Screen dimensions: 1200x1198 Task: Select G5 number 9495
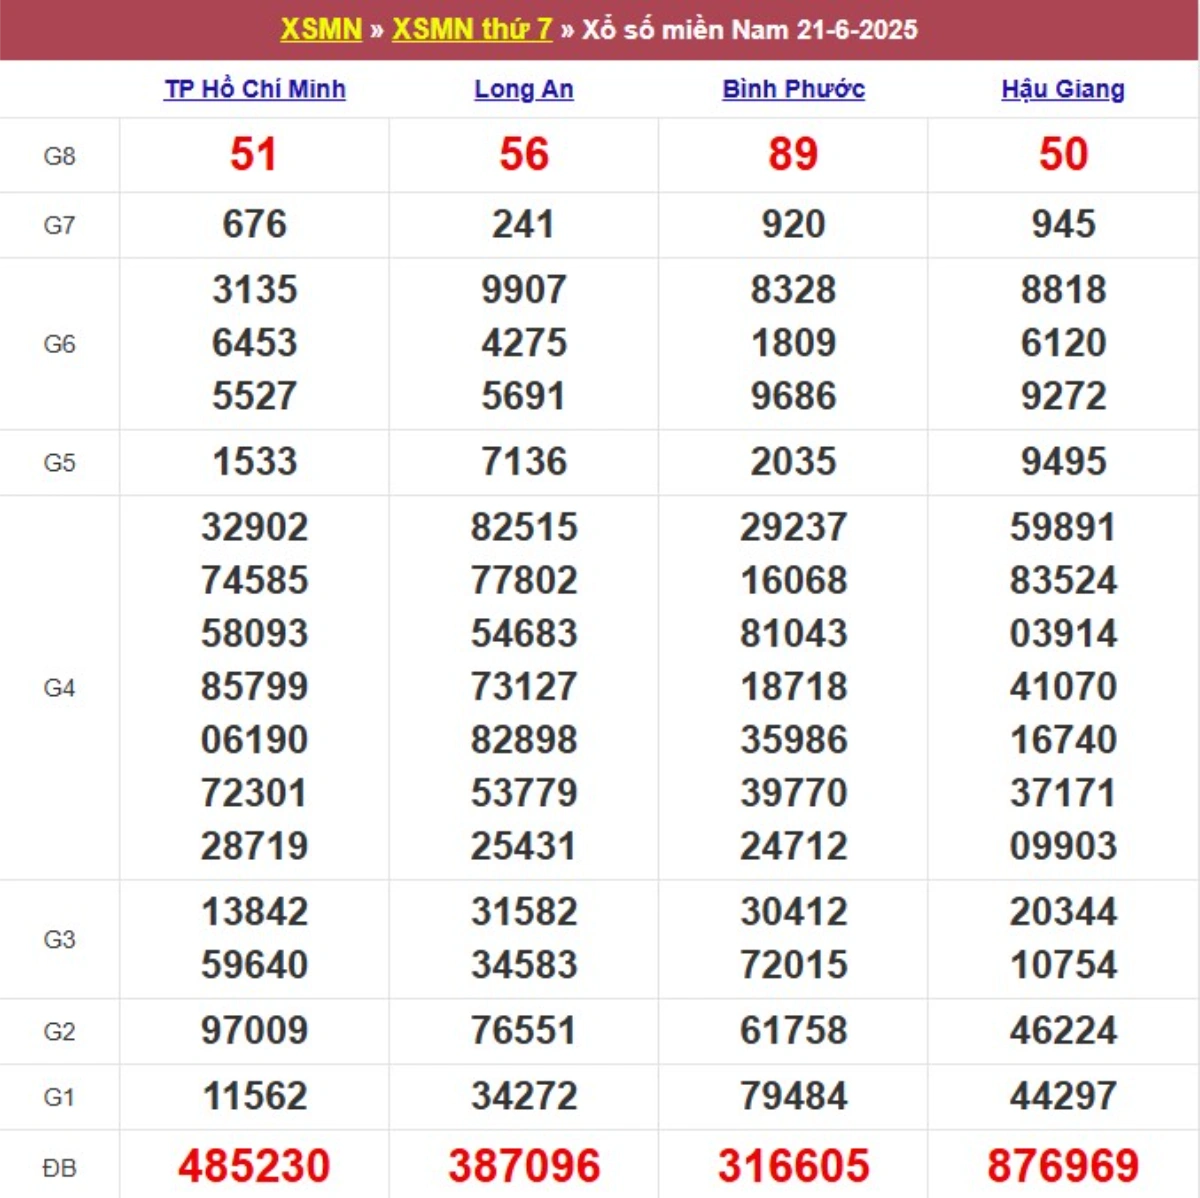pos(1063,462)
